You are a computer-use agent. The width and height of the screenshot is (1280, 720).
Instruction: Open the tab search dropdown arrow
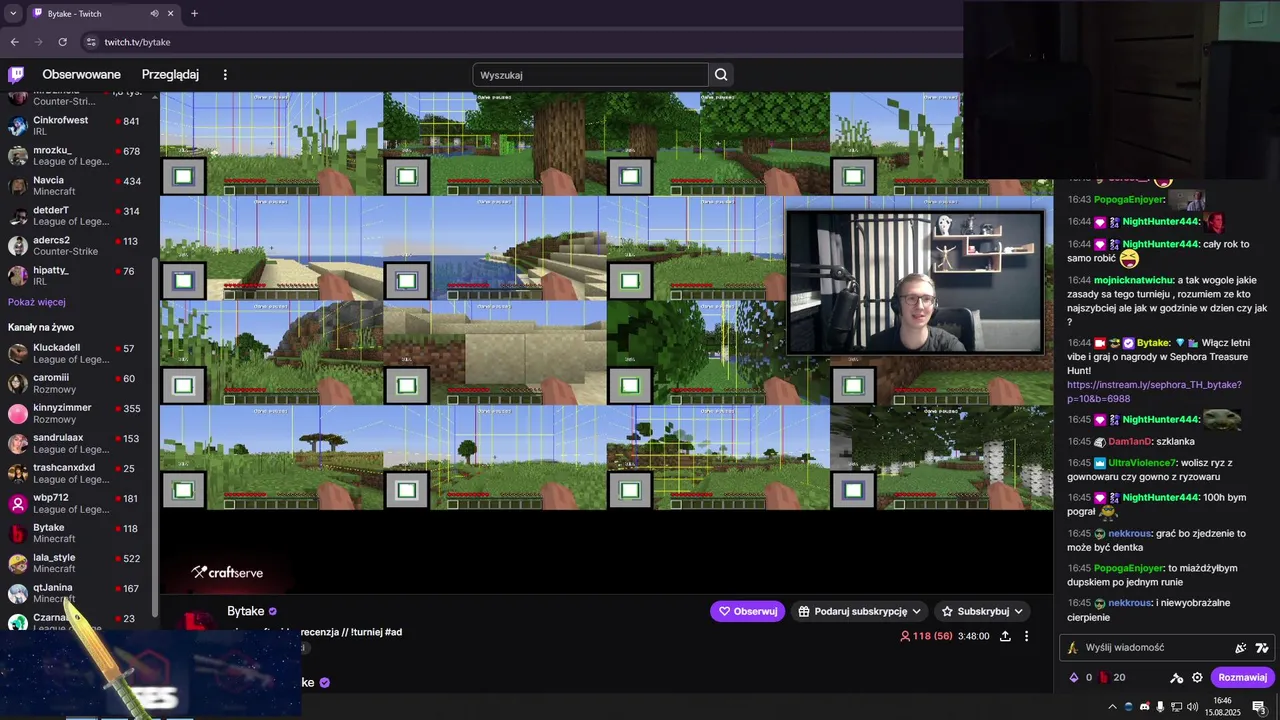click(x=13, y=14)
